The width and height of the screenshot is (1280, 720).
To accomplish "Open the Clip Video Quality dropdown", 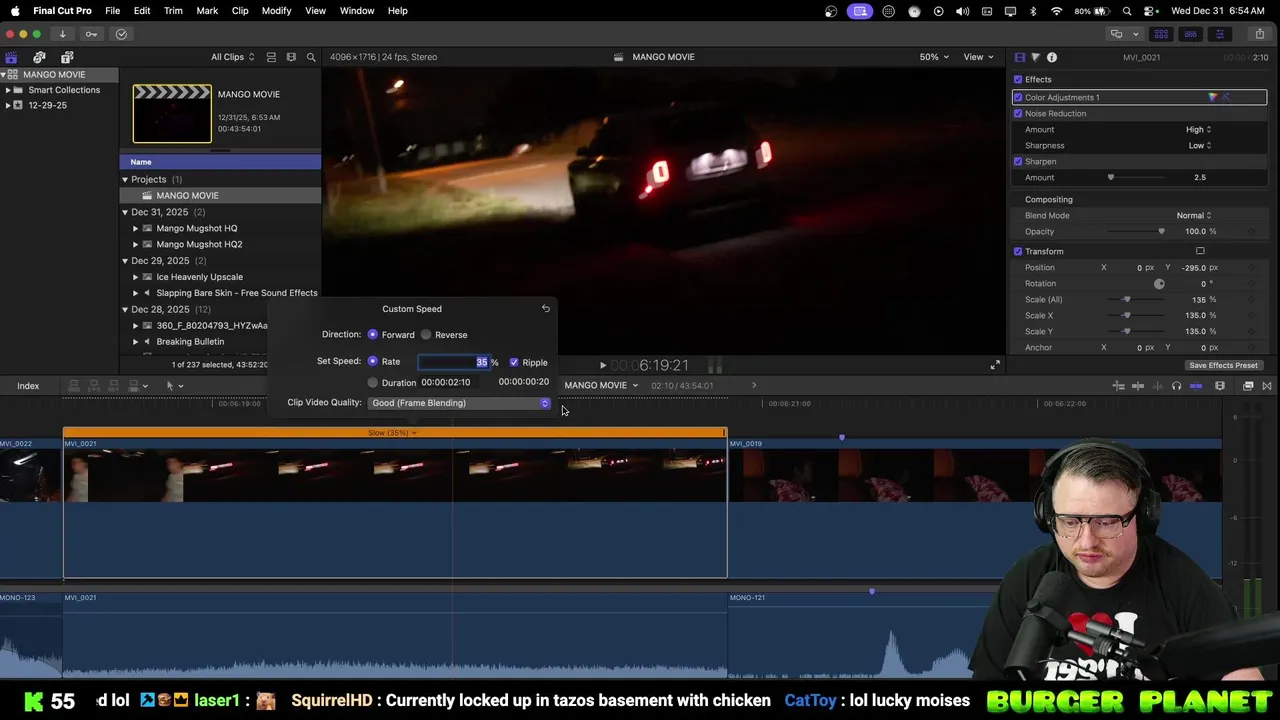I will pyautogui.click(x=459, y=403).
